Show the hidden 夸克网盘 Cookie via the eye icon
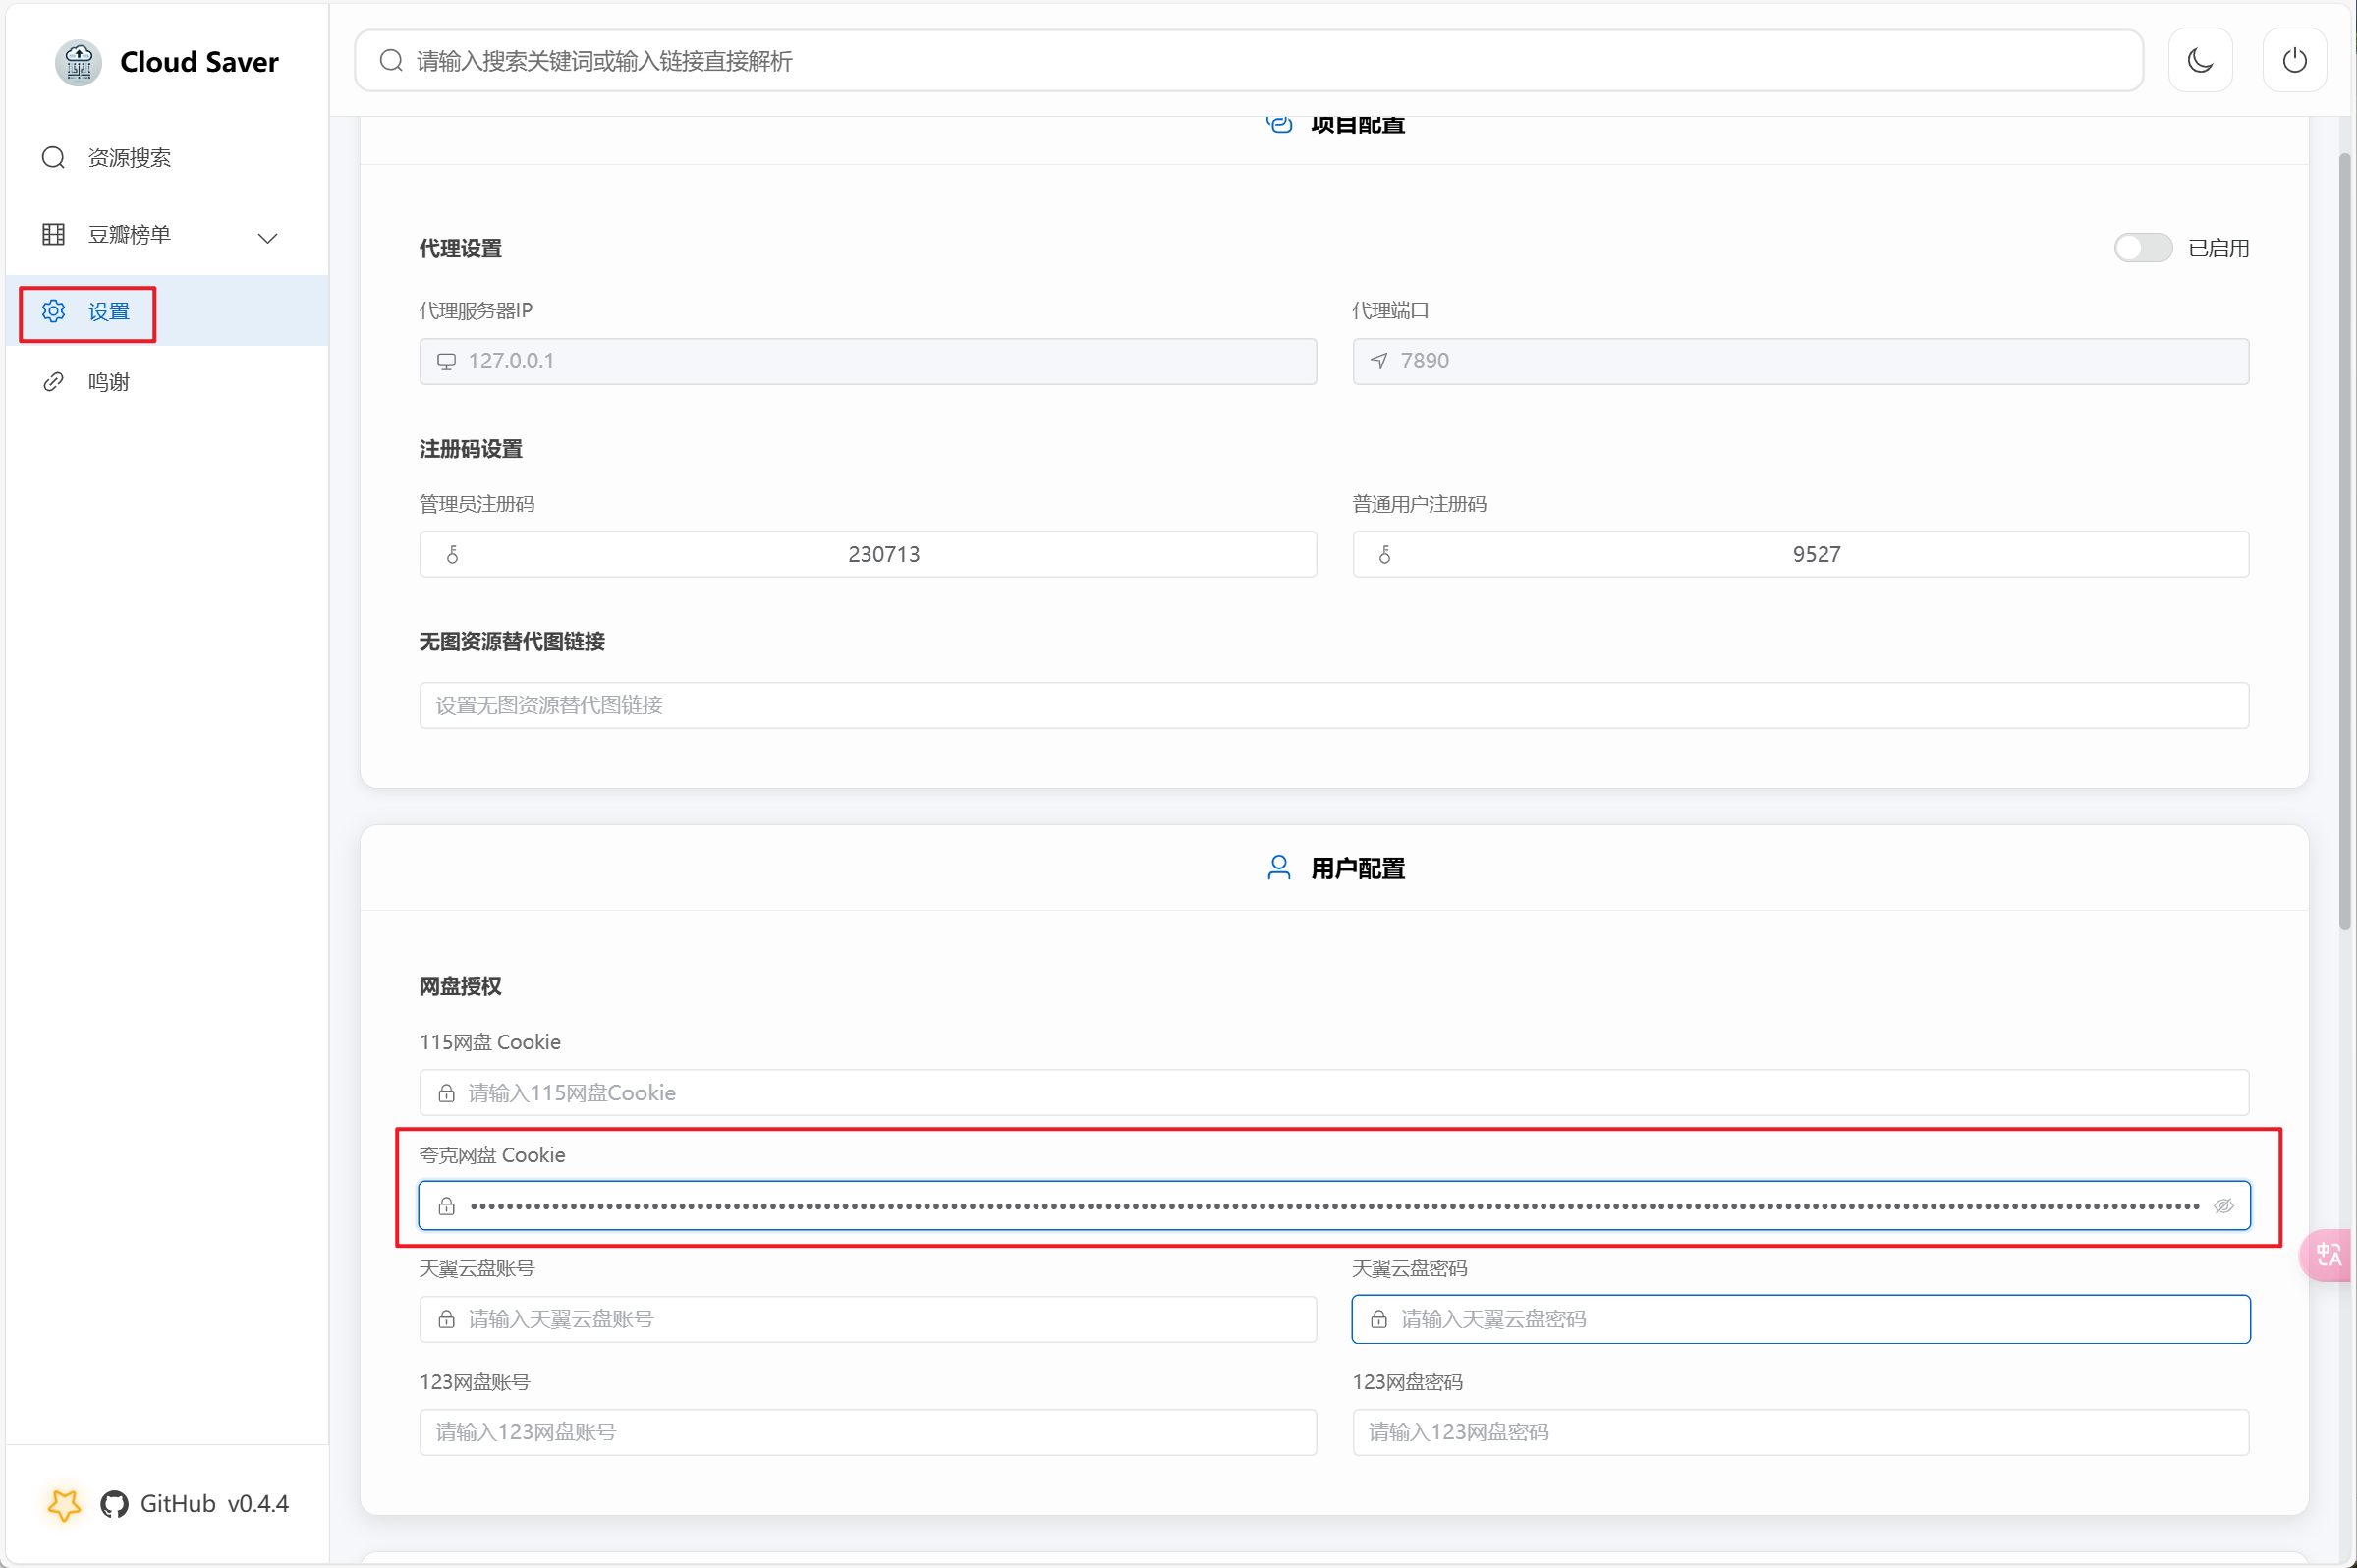 pyautogui.click(x=2223, y=1206)
